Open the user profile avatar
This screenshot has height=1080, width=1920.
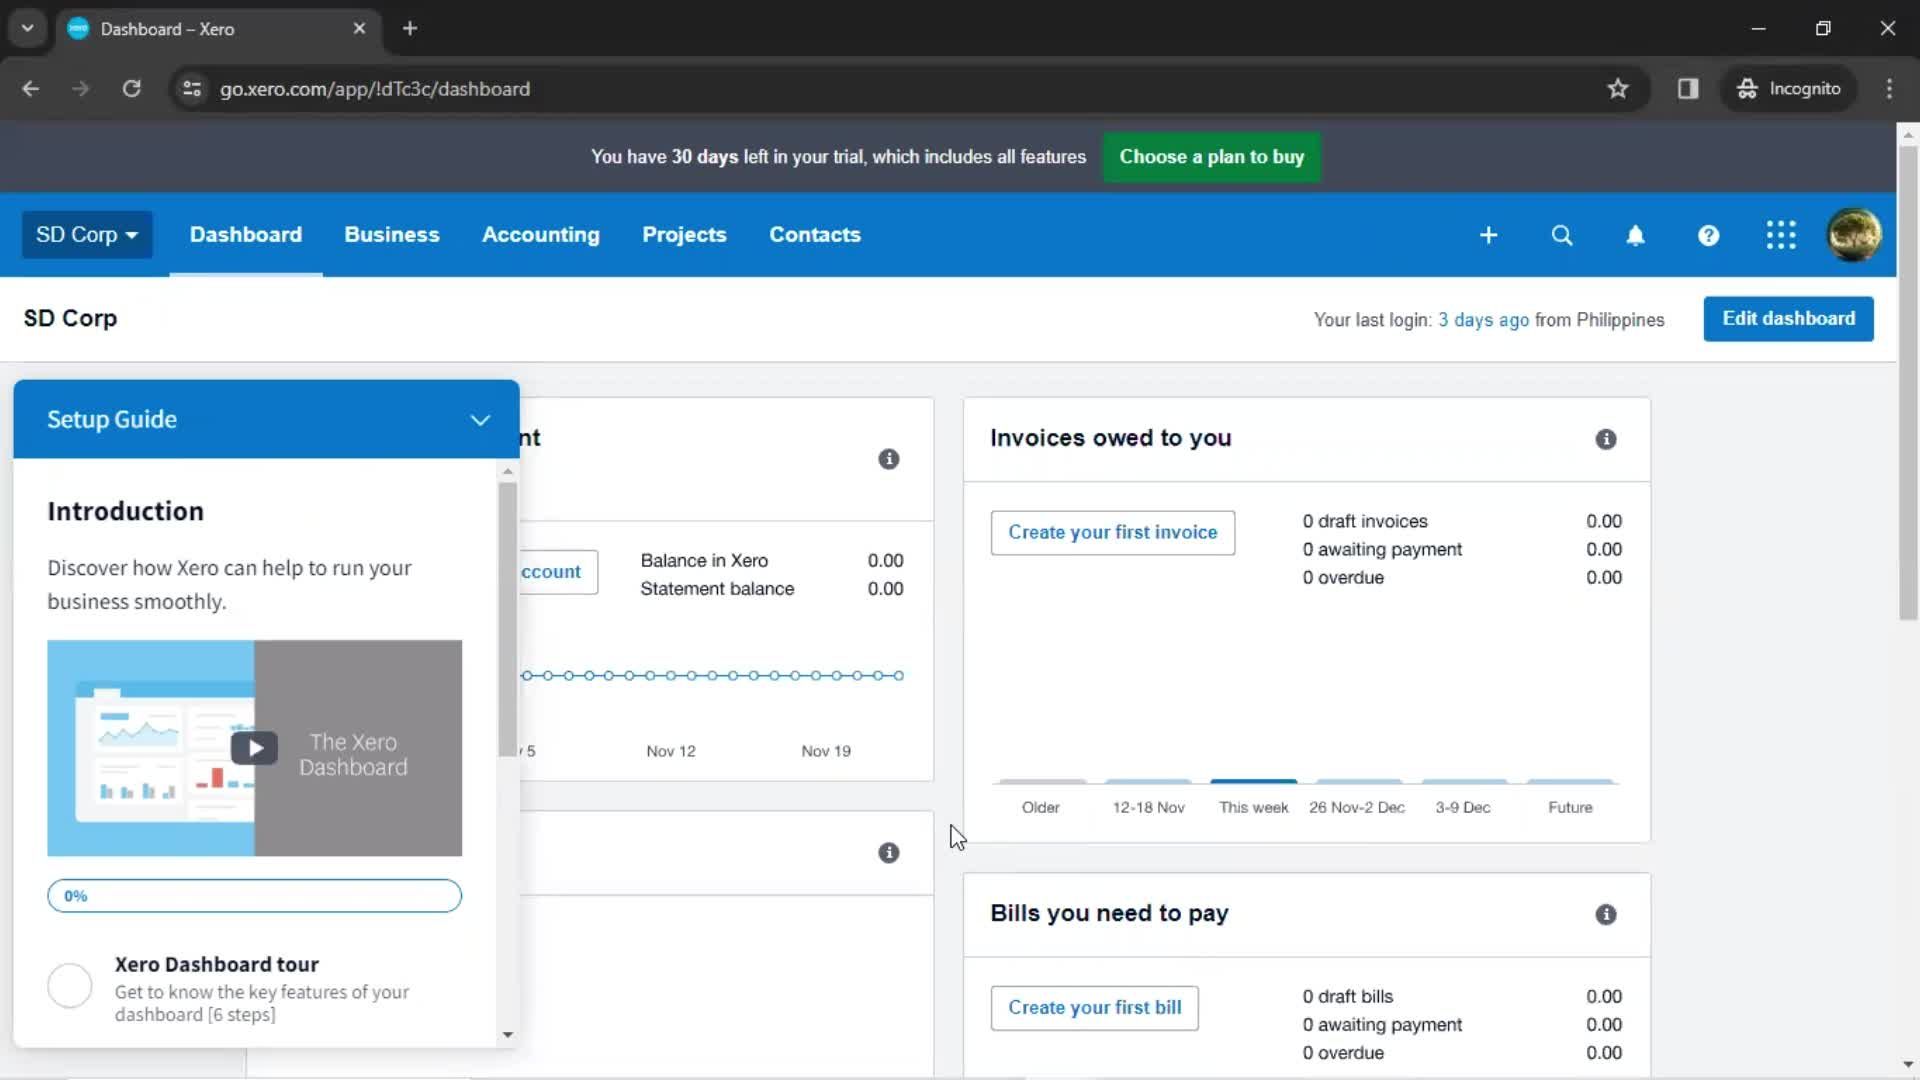[x=1854, y=235]
